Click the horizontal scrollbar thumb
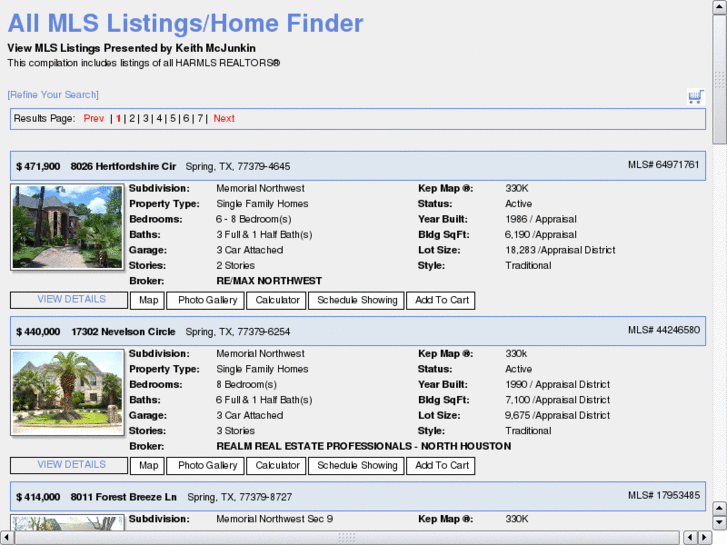The width and height of the screenshot is (727, 545). point(347,538)
